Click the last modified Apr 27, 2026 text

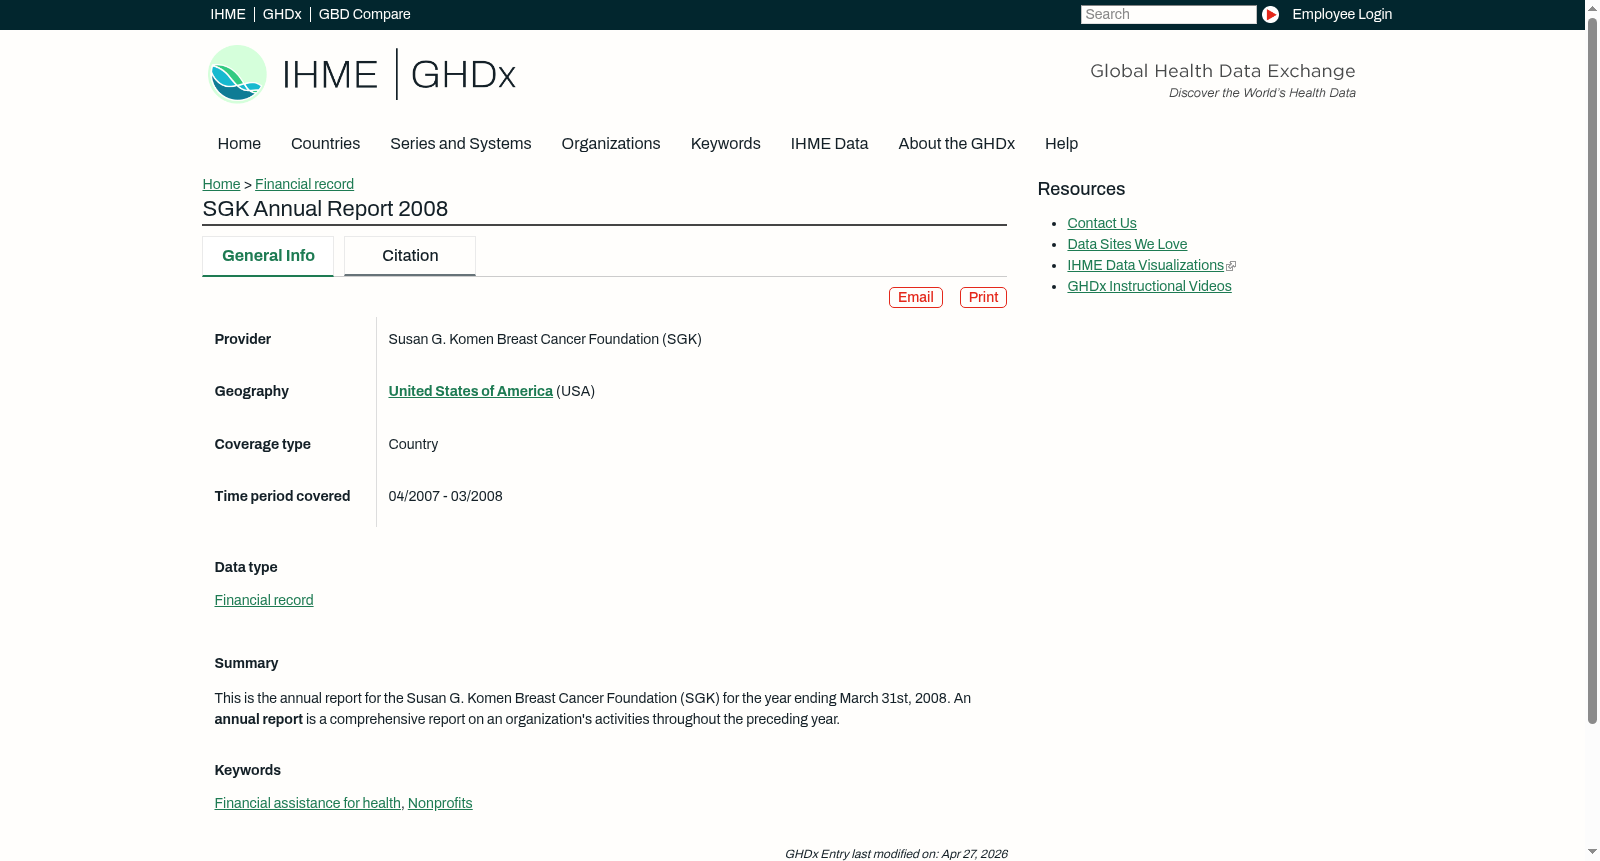point(896,854)
